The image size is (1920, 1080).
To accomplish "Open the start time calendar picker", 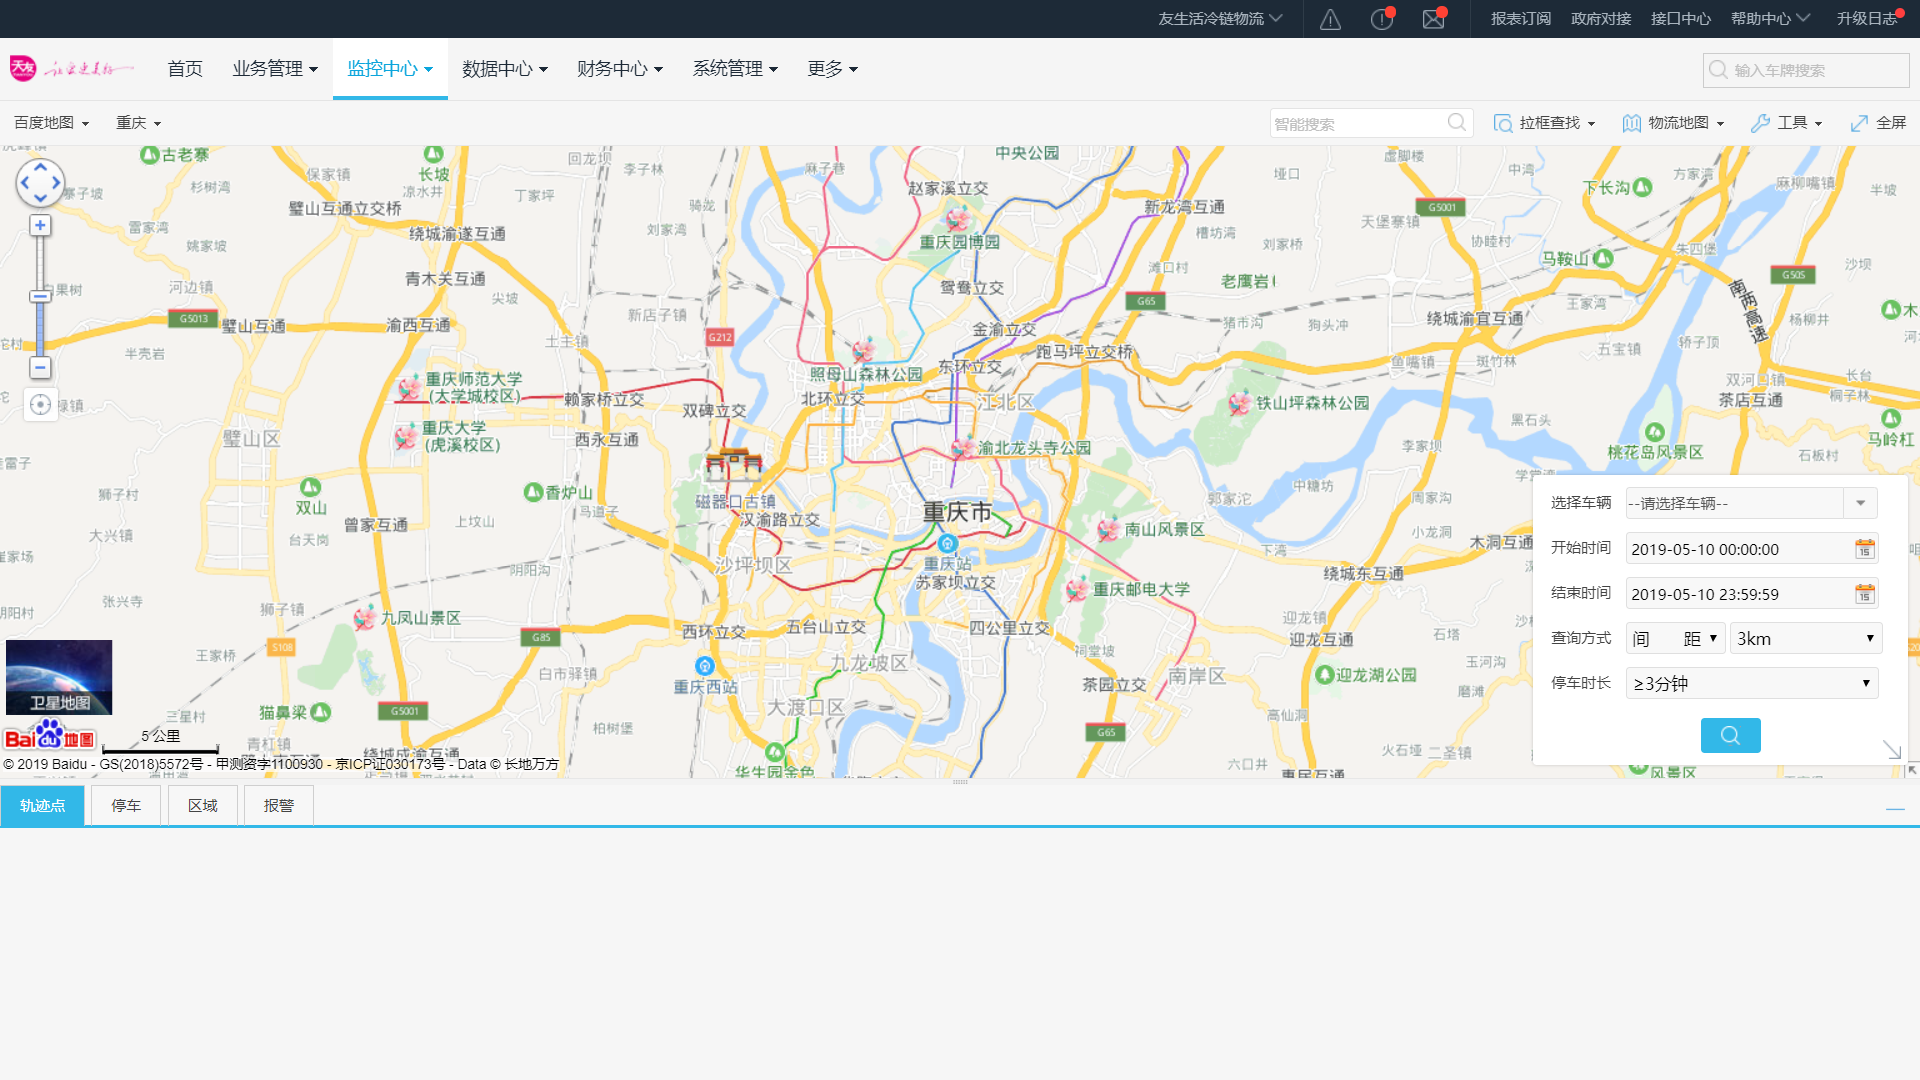I will point(1864,549).
